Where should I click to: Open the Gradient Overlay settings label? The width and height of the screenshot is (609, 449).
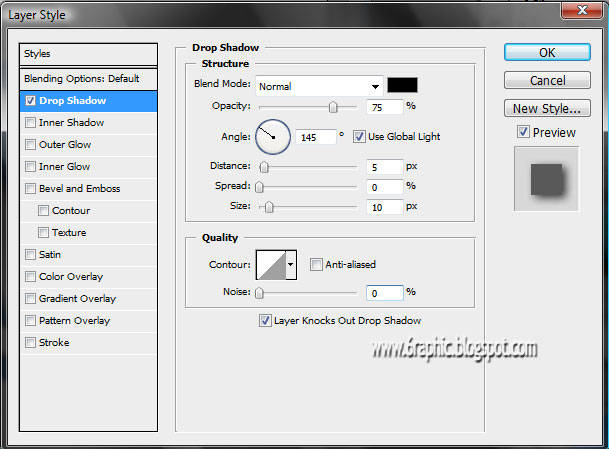point(77,299)
